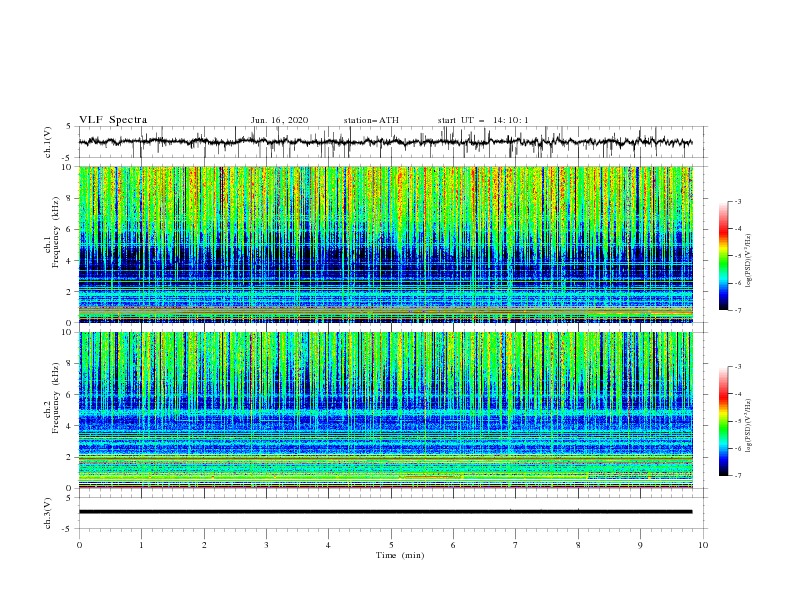
Task: Click the ch.2 spectrogram color bar
Action: [723, 421]
